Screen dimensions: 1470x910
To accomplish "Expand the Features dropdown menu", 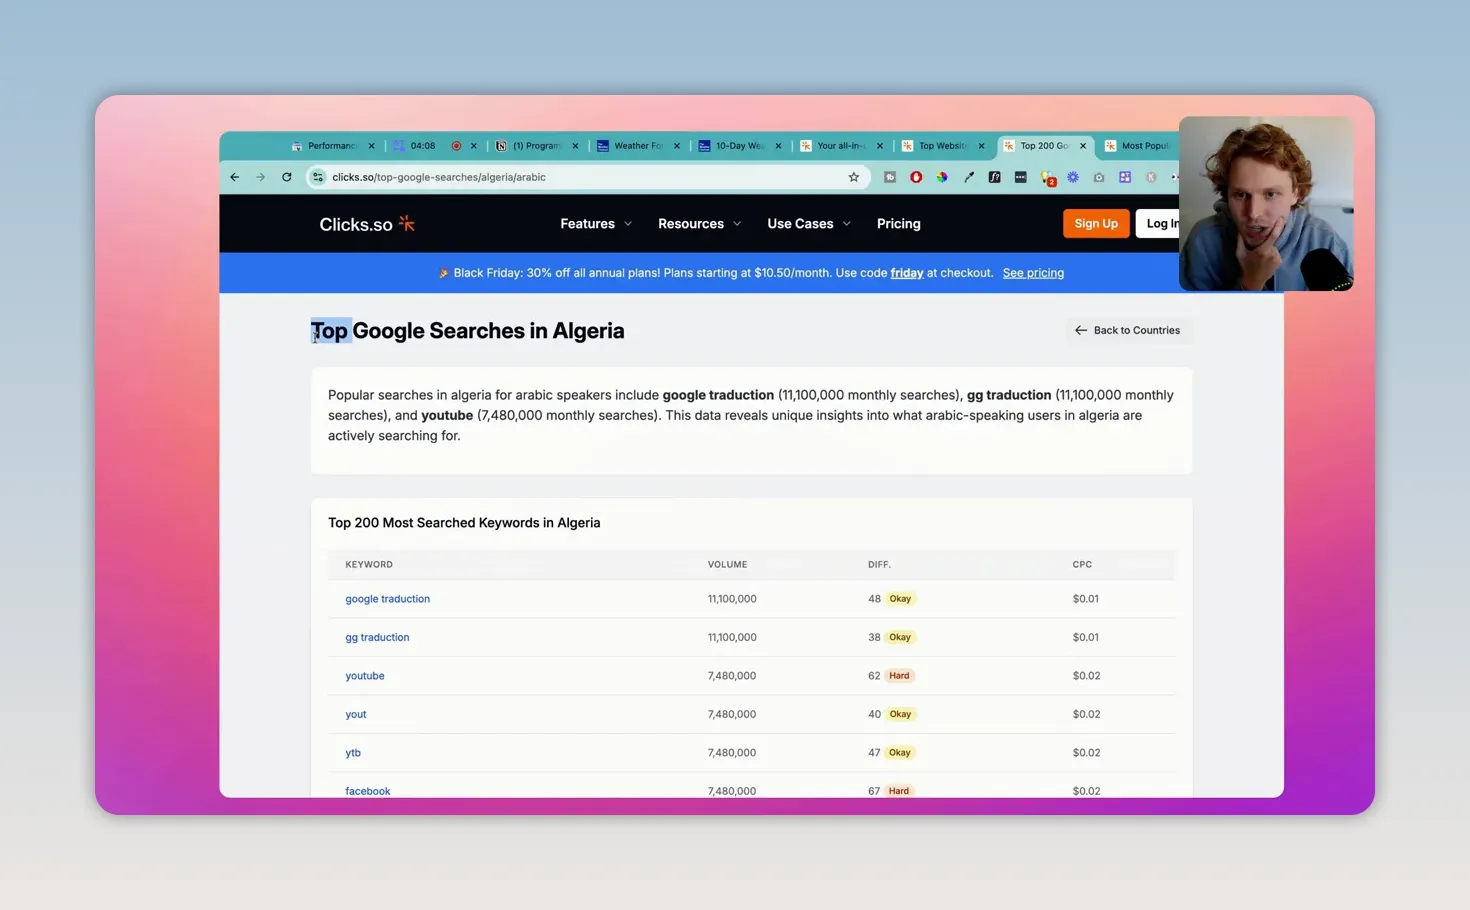I will 596,224.
